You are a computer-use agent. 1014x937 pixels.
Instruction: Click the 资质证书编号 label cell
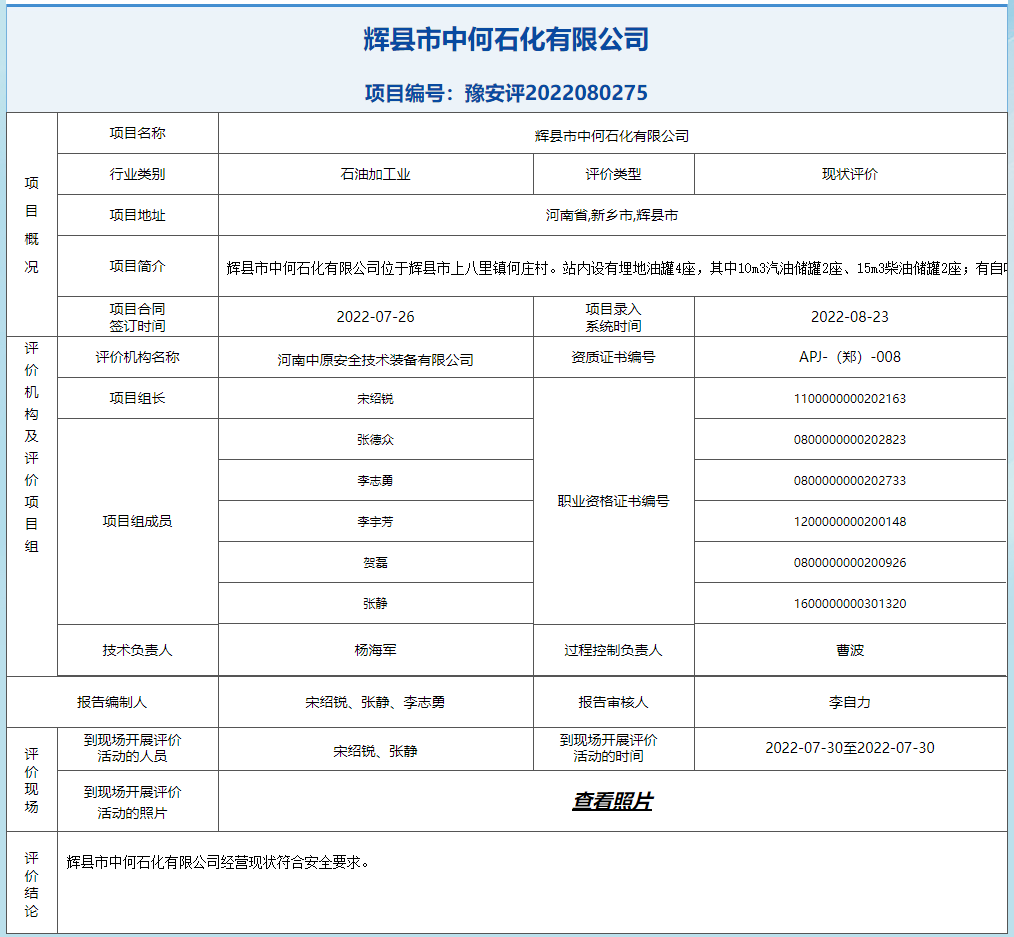tap(614, 357)
